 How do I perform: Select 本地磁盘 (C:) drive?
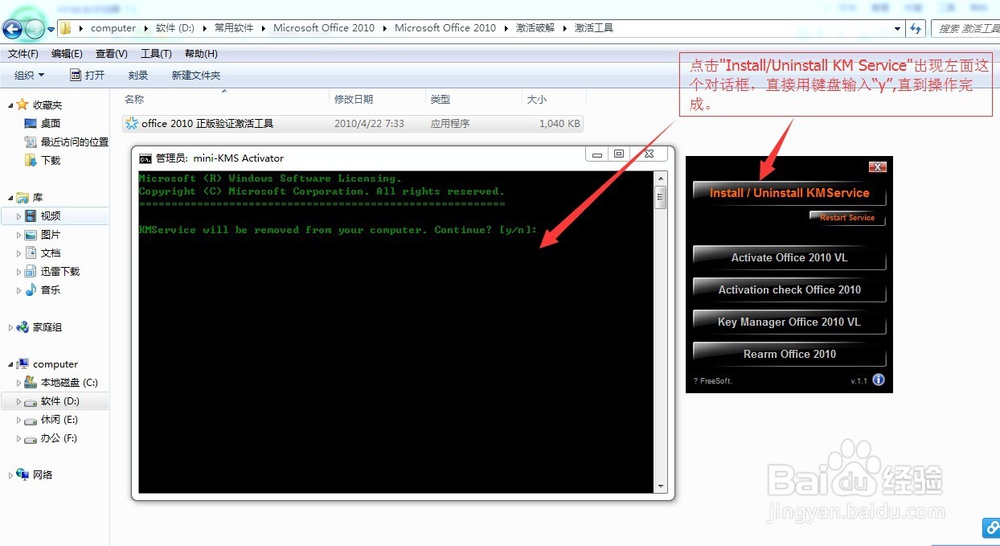69,383
